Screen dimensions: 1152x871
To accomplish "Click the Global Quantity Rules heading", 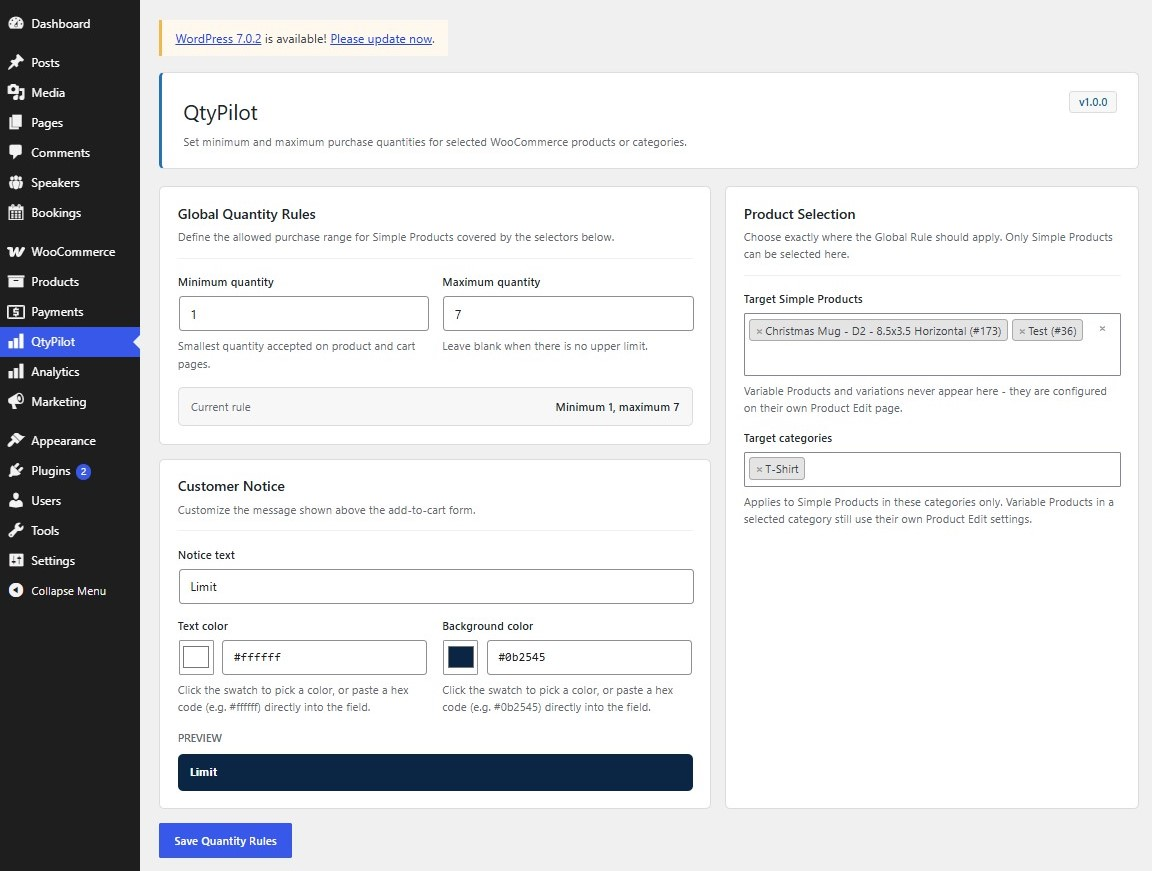I will [247, 214].
